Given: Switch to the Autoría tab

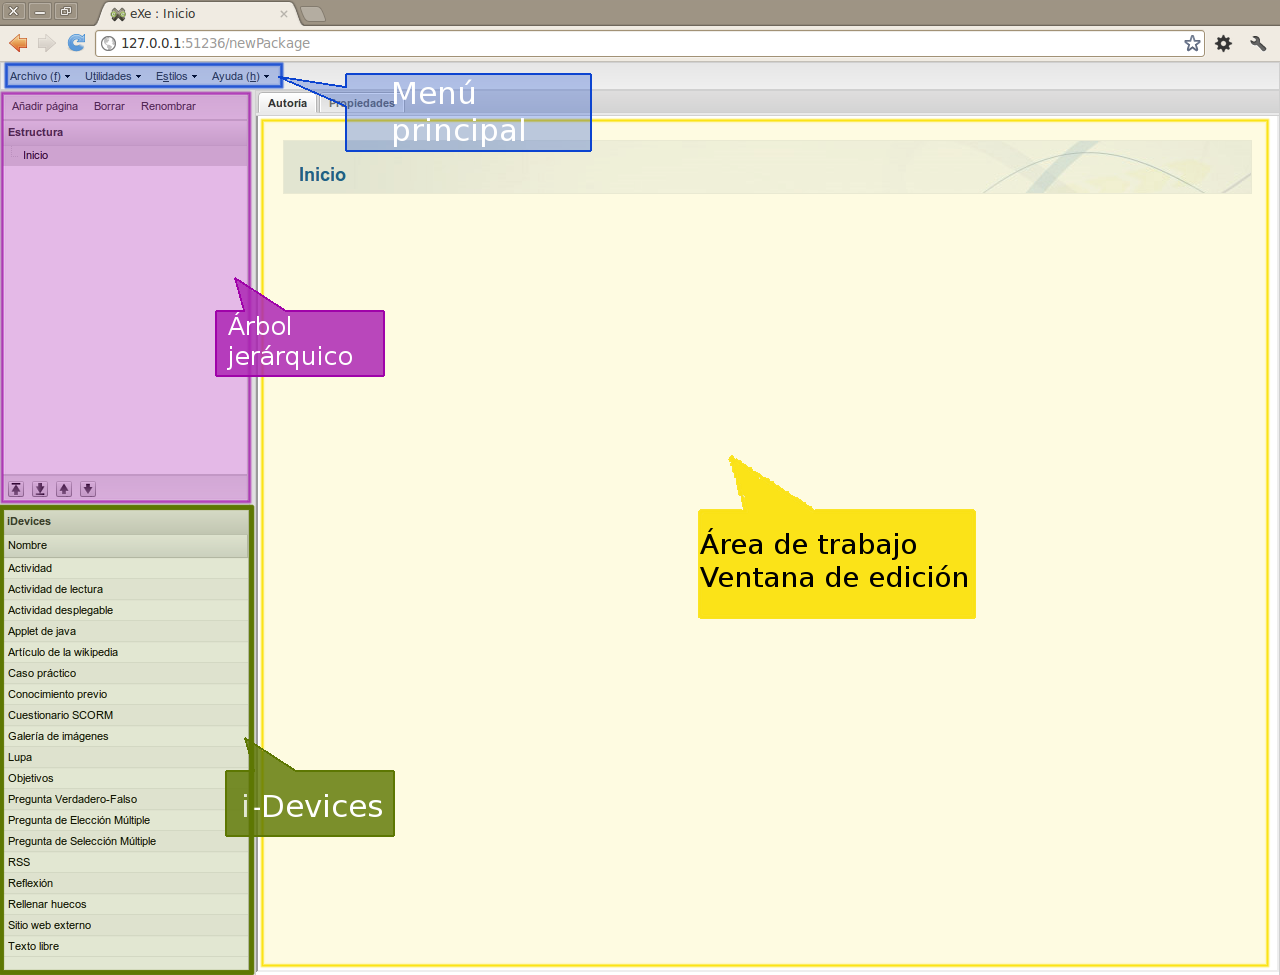Looking at the screenshot, I should 287,103.
